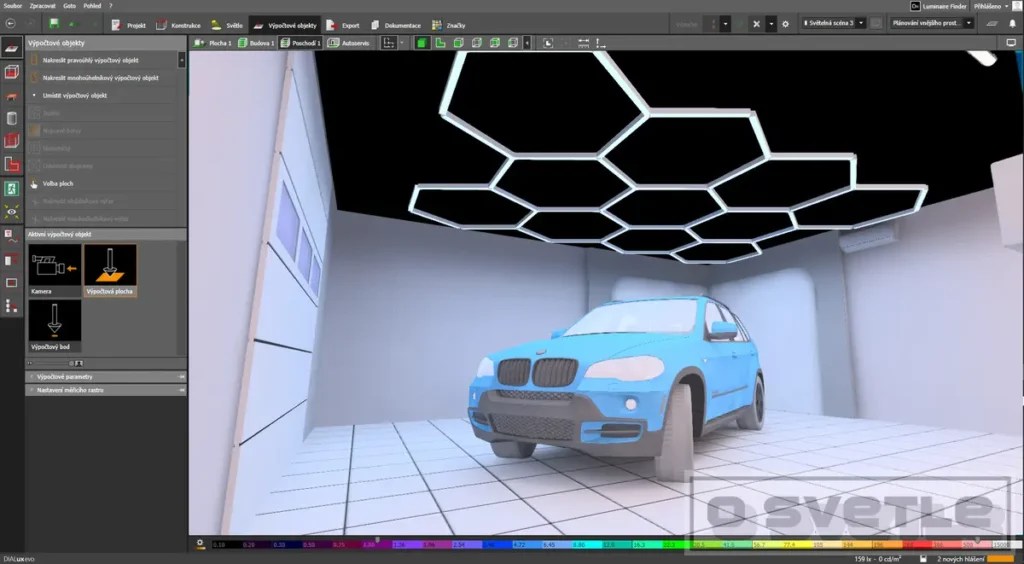Image resolution: width=1024 pixels, height=564 pixels.
Task: Click the zoom-to-fit view icon
Action: (x=548, y=43)
